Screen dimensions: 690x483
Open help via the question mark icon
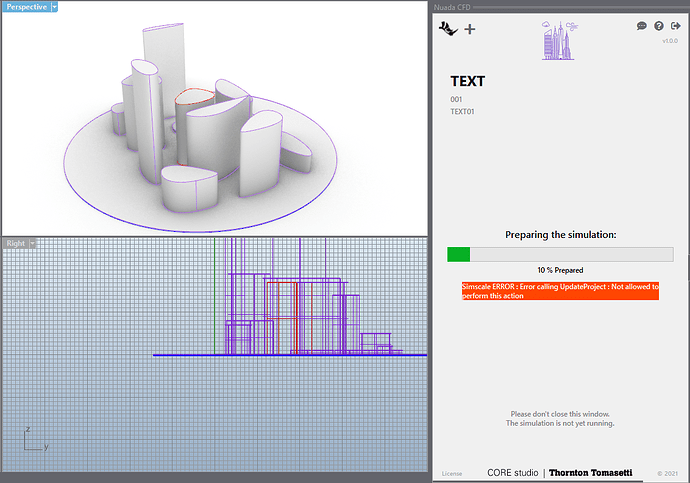659,26
